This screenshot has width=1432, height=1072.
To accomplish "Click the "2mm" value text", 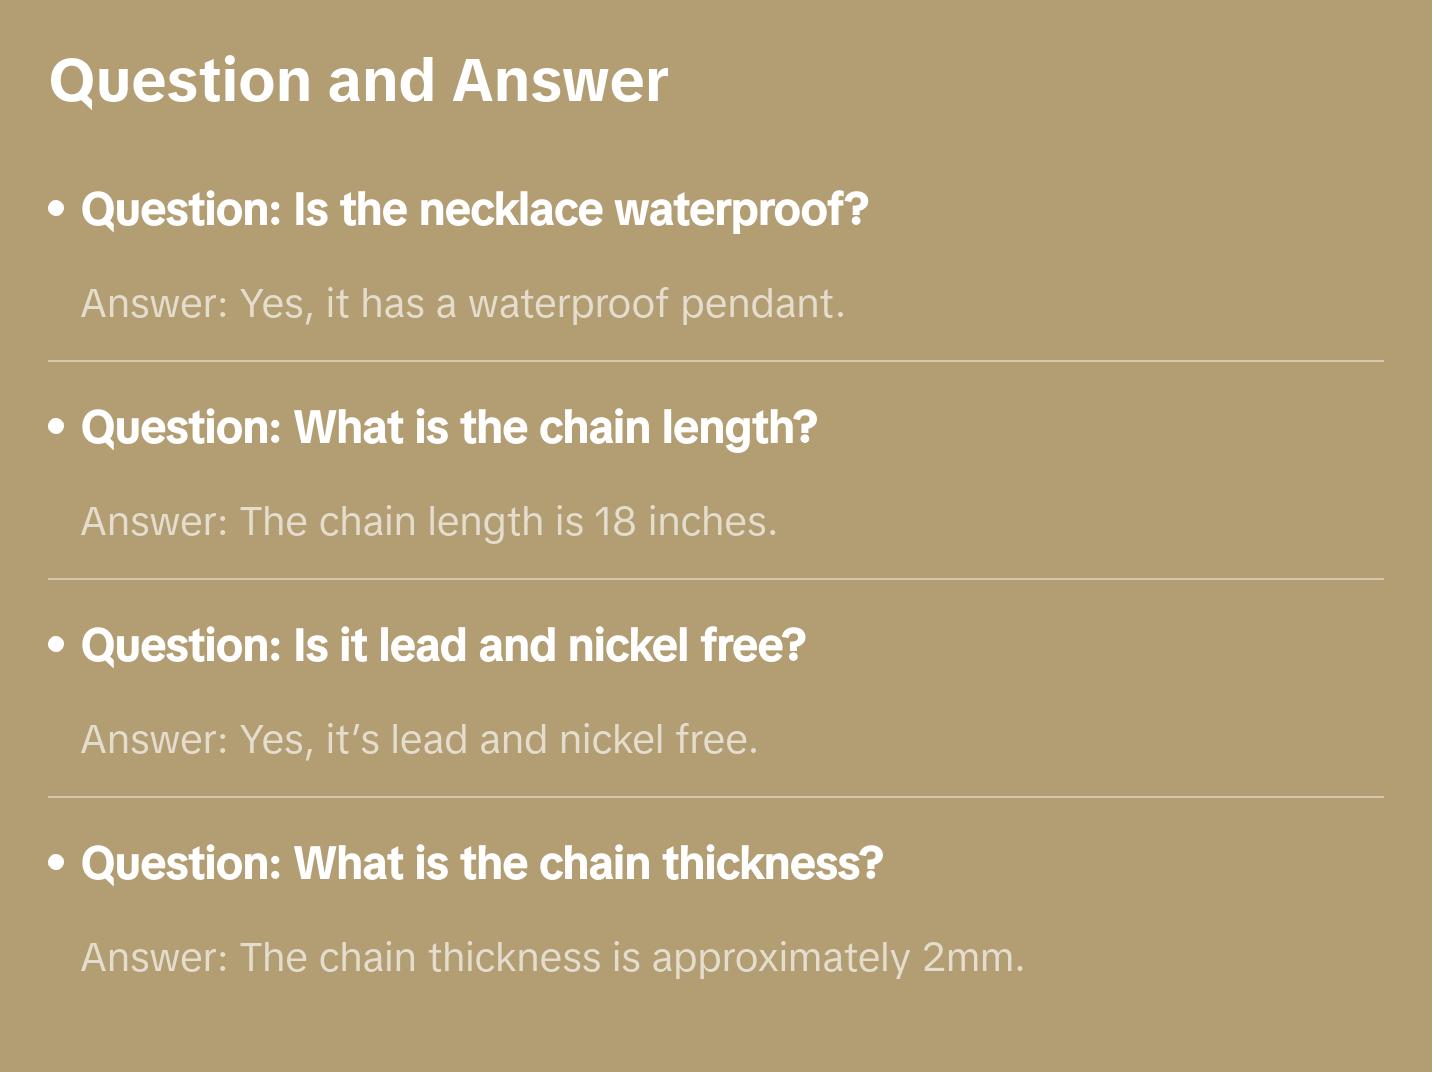I will pyautogui.click(x=972, y=958).
